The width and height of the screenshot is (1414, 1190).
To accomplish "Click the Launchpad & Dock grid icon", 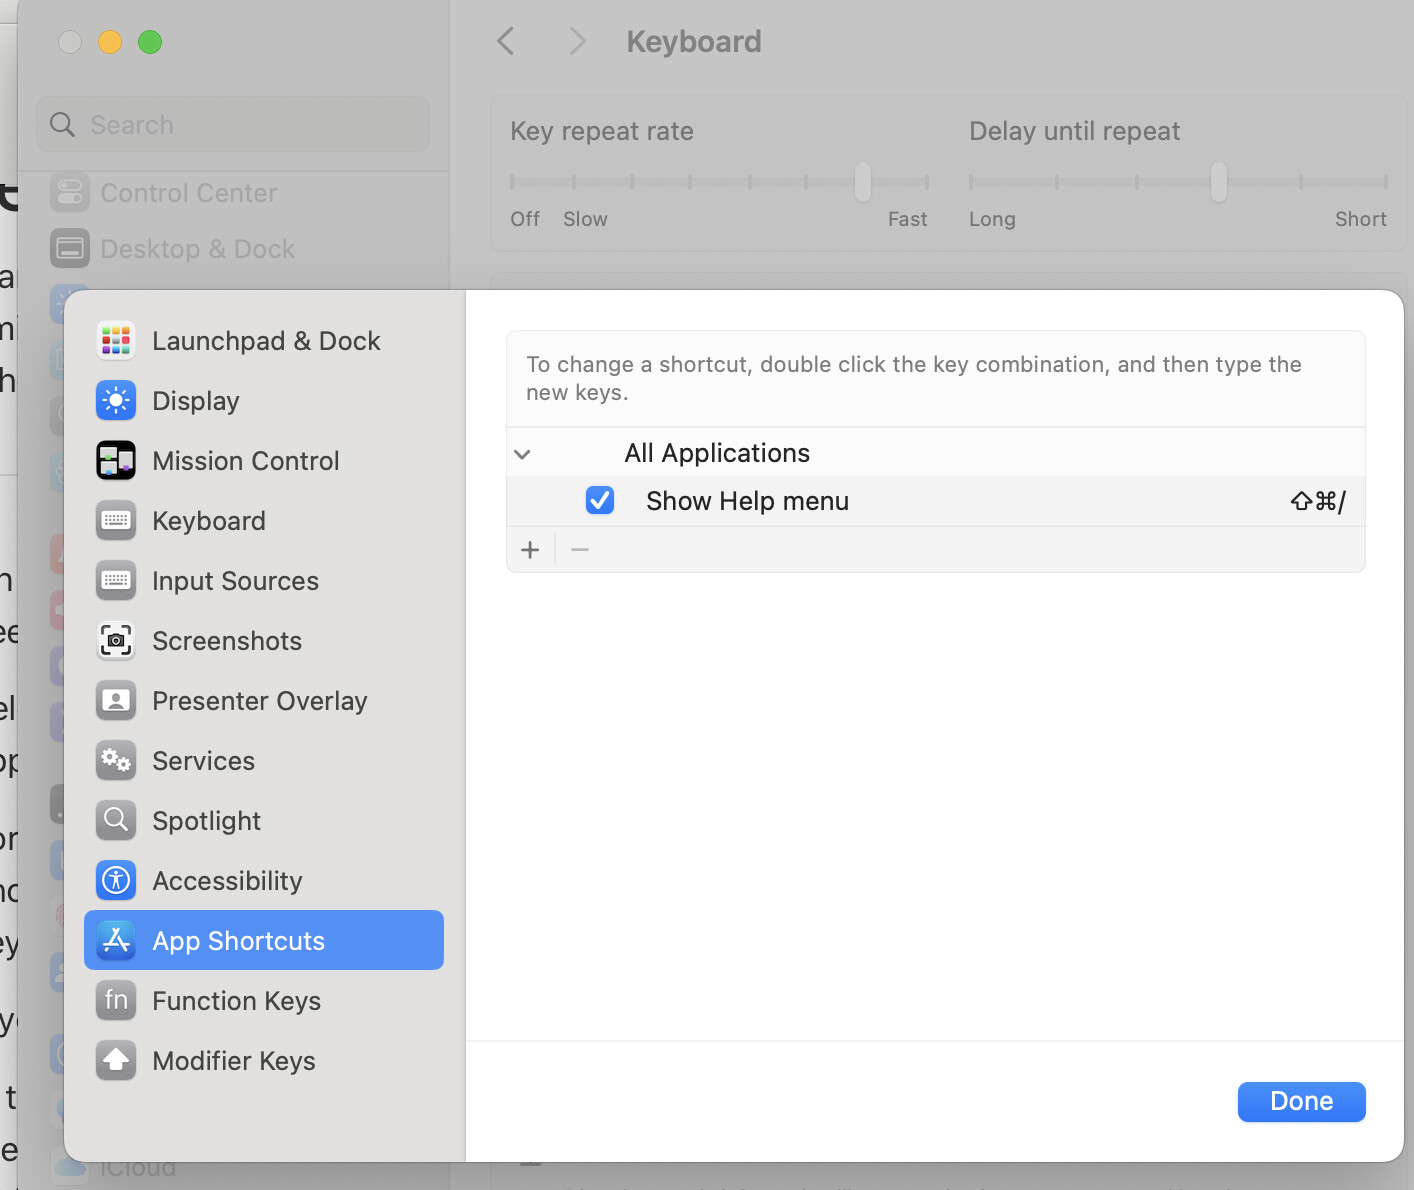I will (116, 341).
